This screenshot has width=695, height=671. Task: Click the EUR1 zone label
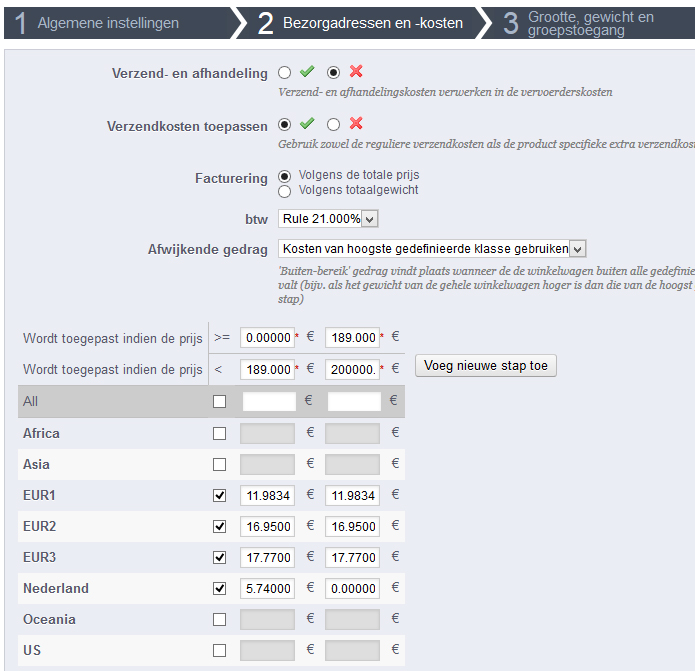pos(39,495)
